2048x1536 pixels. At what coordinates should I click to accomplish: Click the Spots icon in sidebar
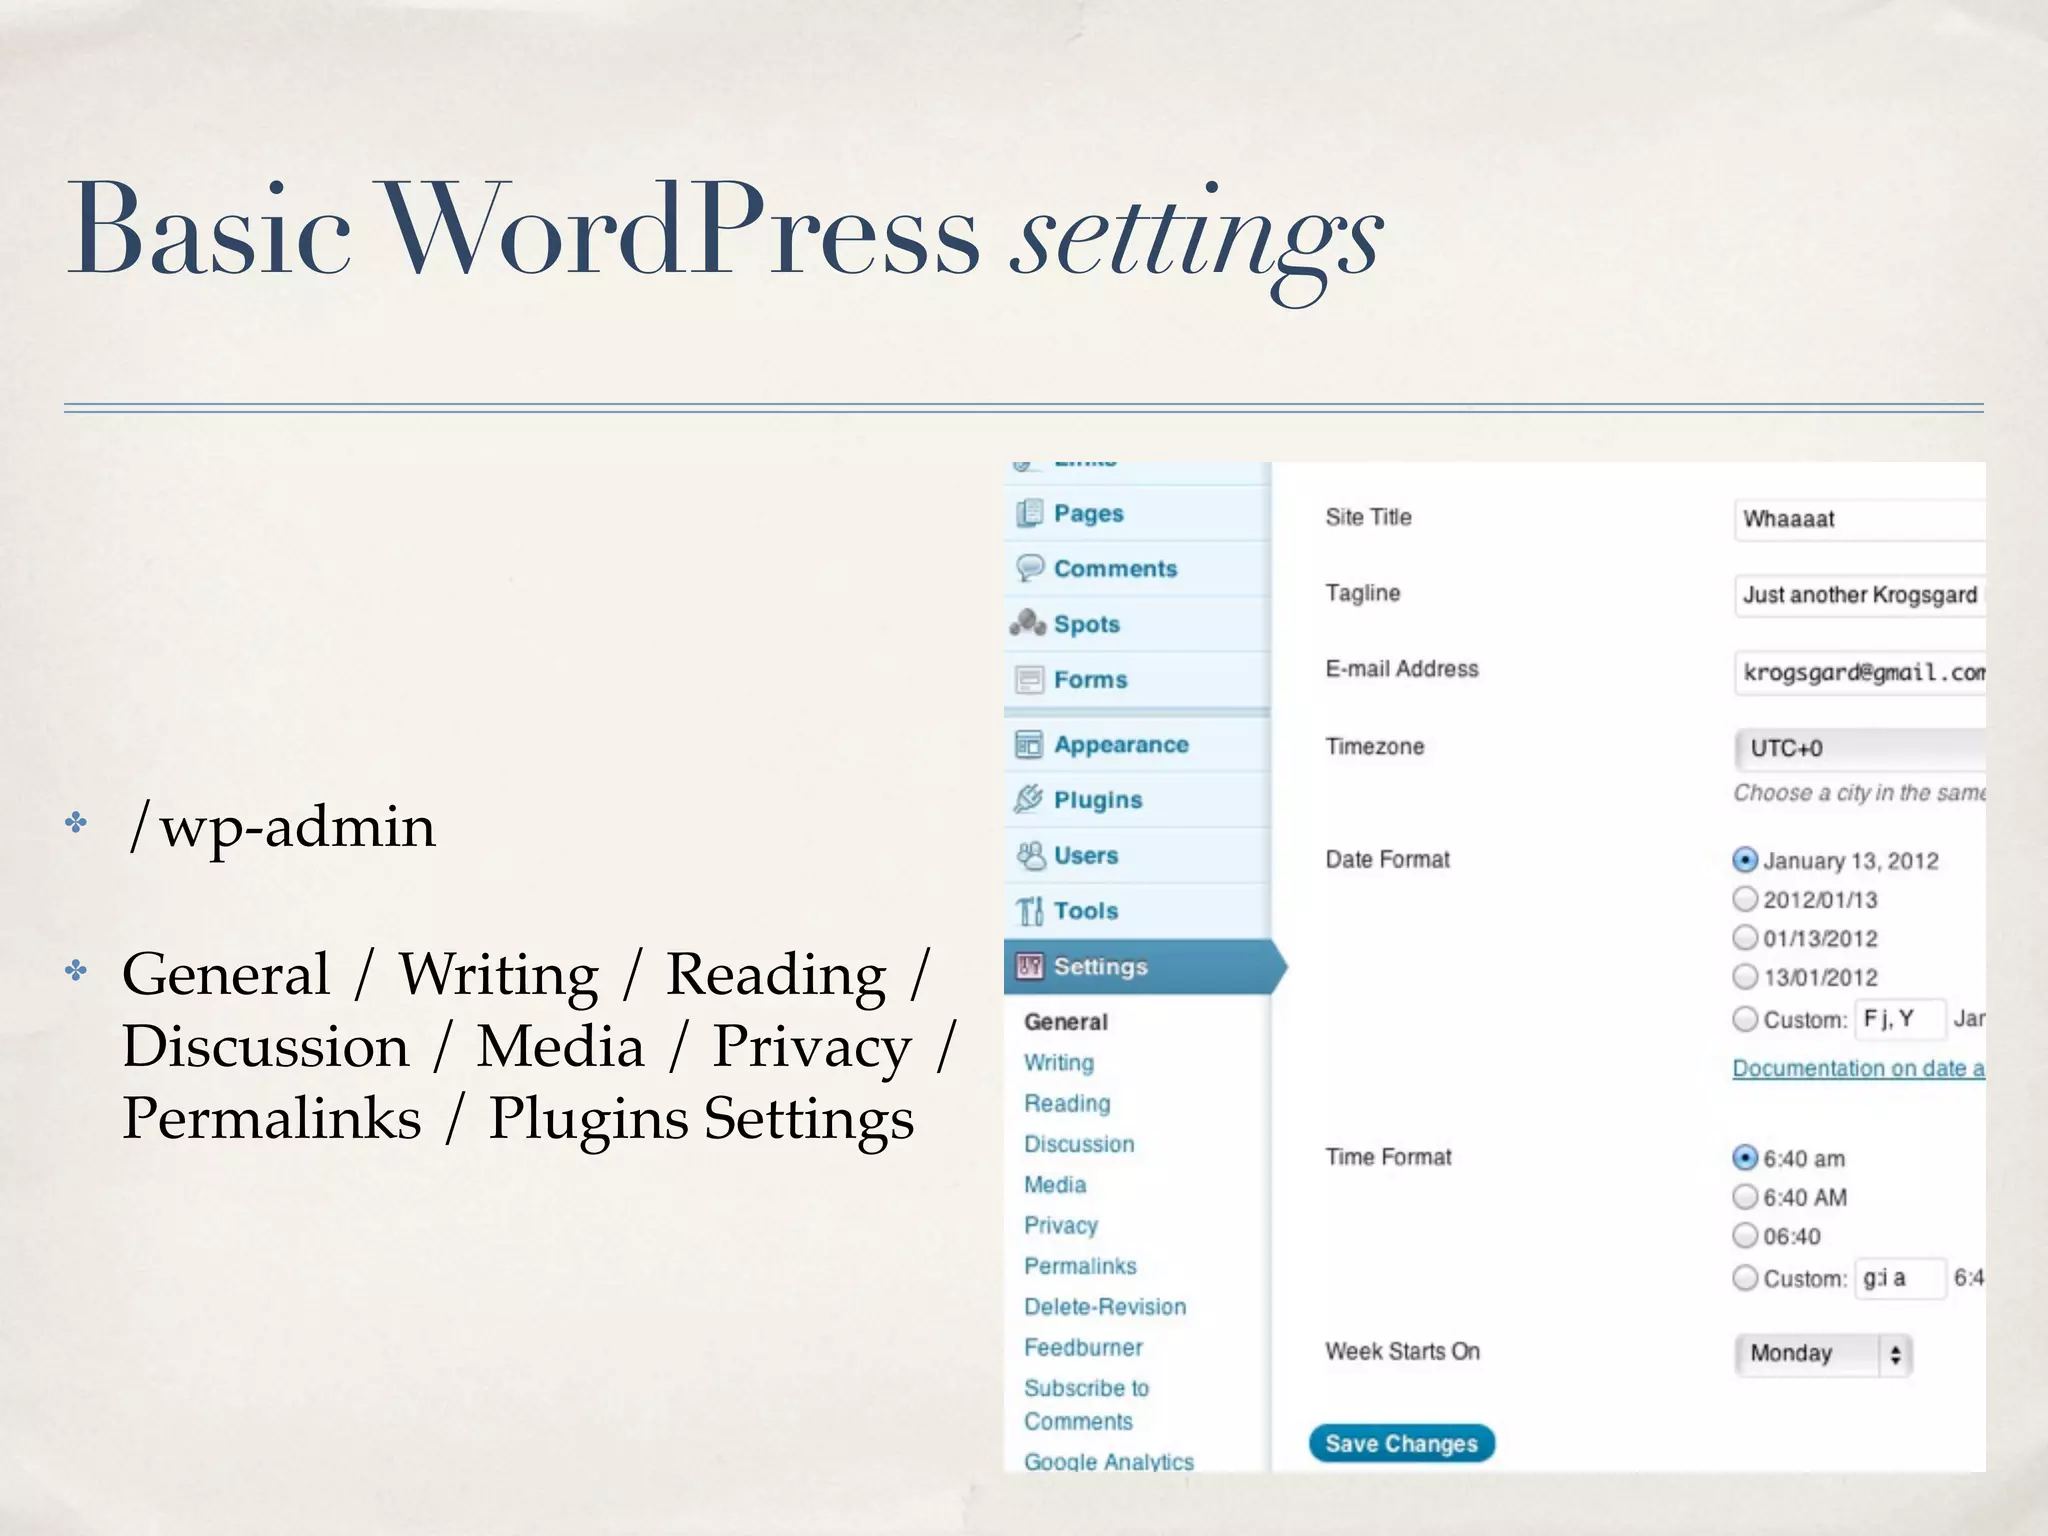pyautogui.click(x=1028, y=623)
